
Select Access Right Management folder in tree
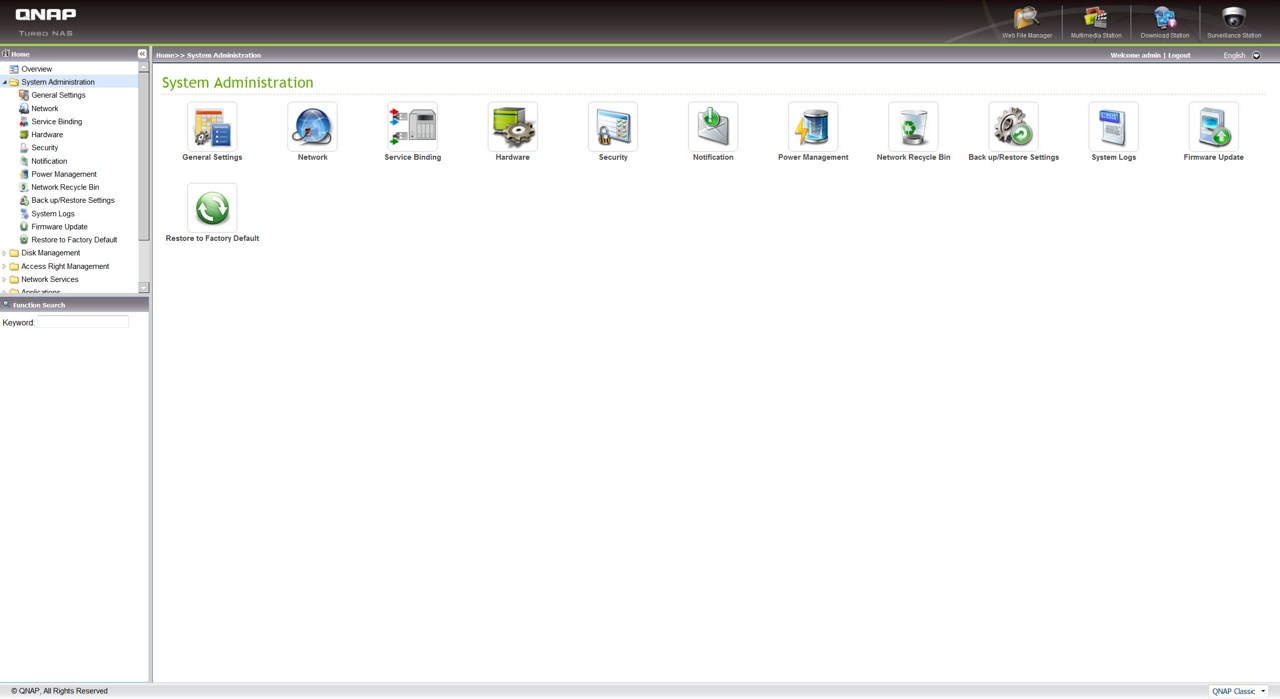(65, 266)
